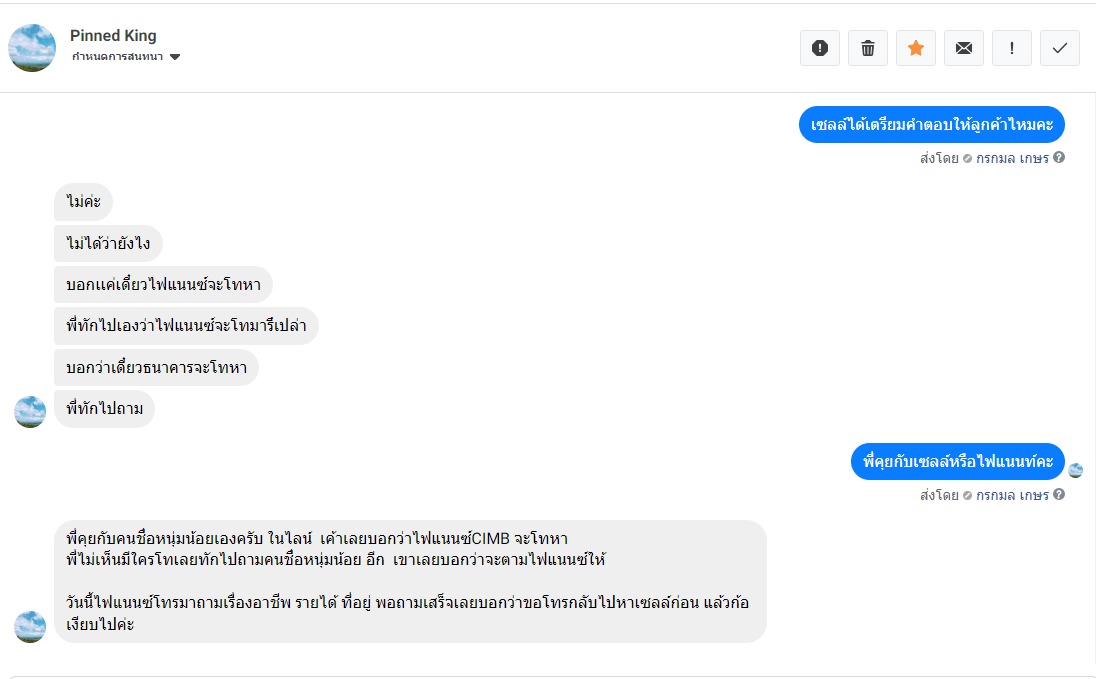Click seen-receipt avatar beside พี่คุยกับเซลล์หรือไฟแนนท์คะ
1096x679 pixels.
pos(1075,470)
